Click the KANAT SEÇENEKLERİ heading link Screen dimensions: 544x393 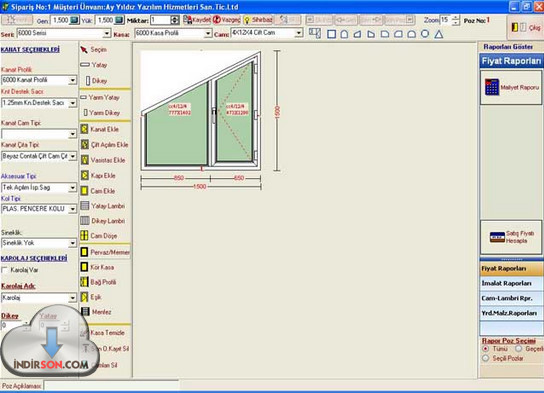30,50
